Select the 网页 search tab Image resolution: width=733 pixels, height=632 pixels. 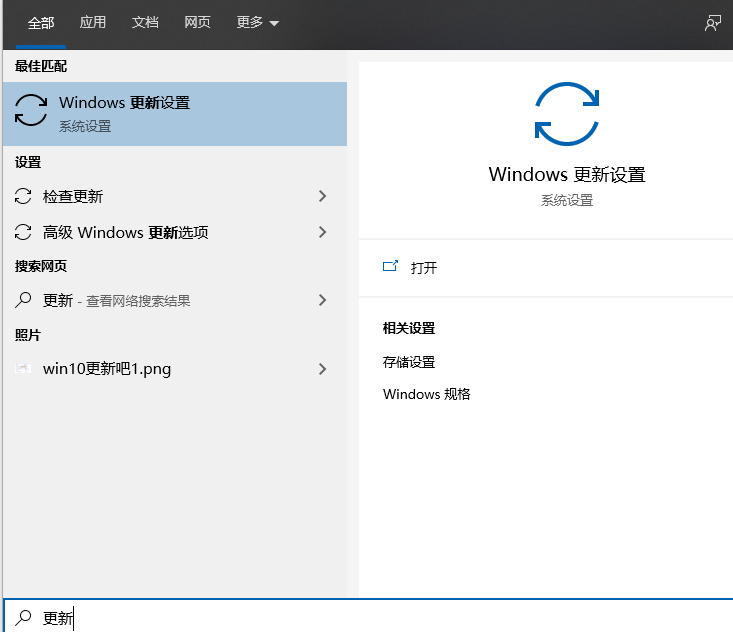[197, 23]
